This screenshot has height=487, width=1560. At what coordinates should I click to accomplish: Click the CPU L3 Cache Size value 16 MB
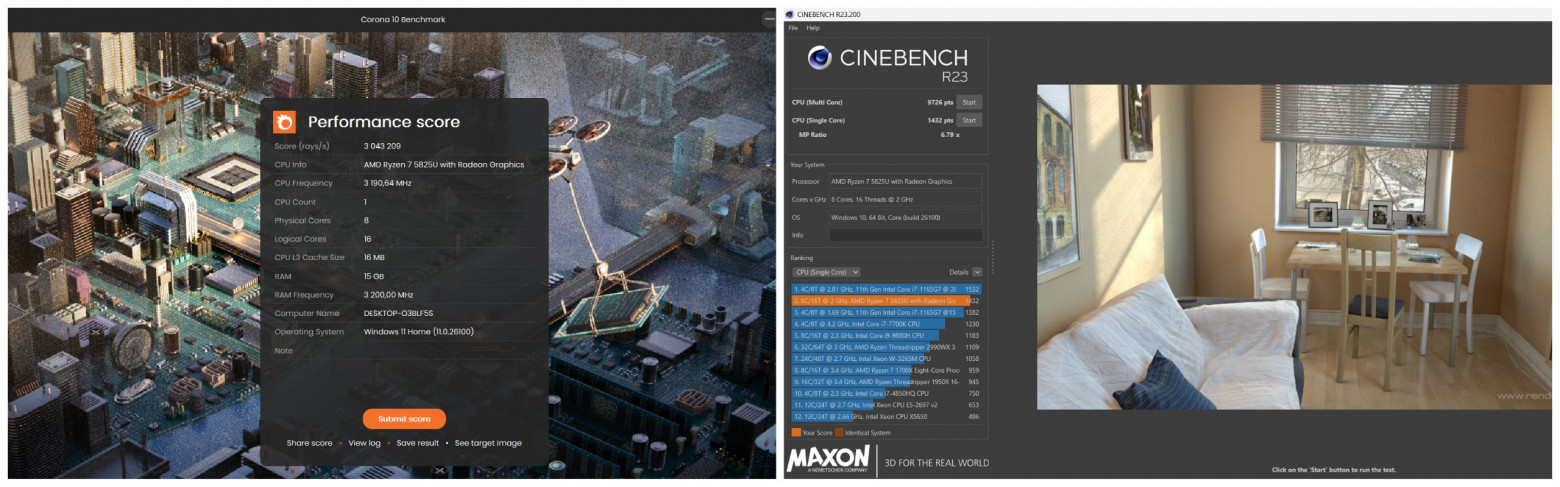(374, 257)
